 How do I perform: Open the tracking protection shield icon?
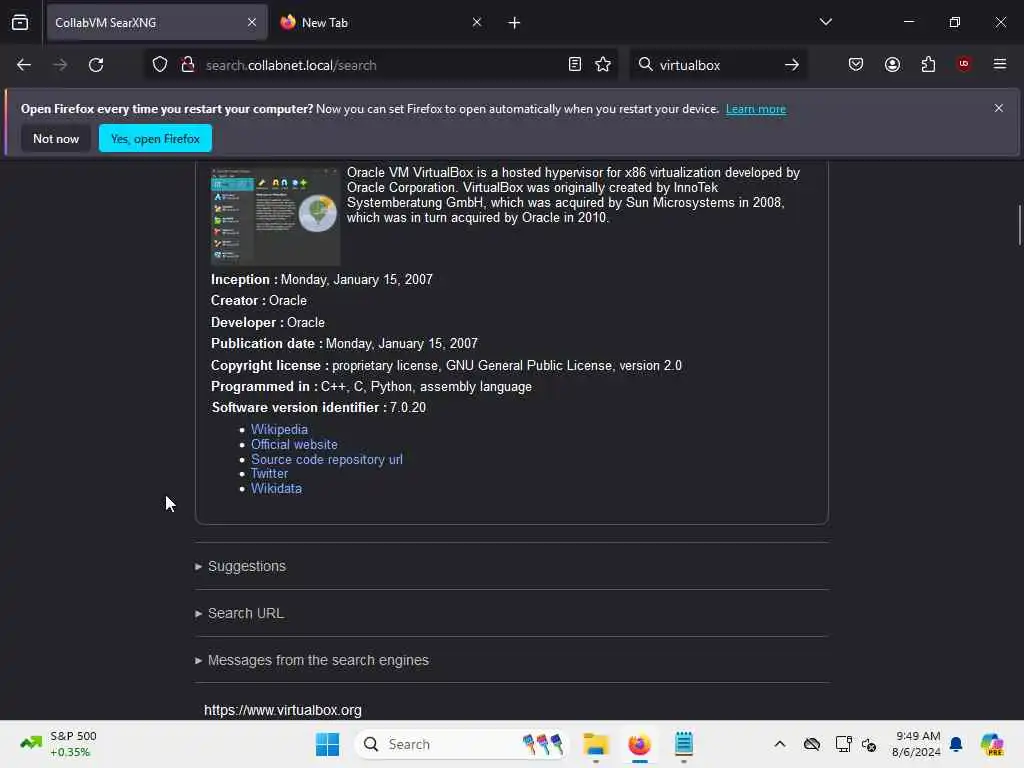[x=160, y=65]
